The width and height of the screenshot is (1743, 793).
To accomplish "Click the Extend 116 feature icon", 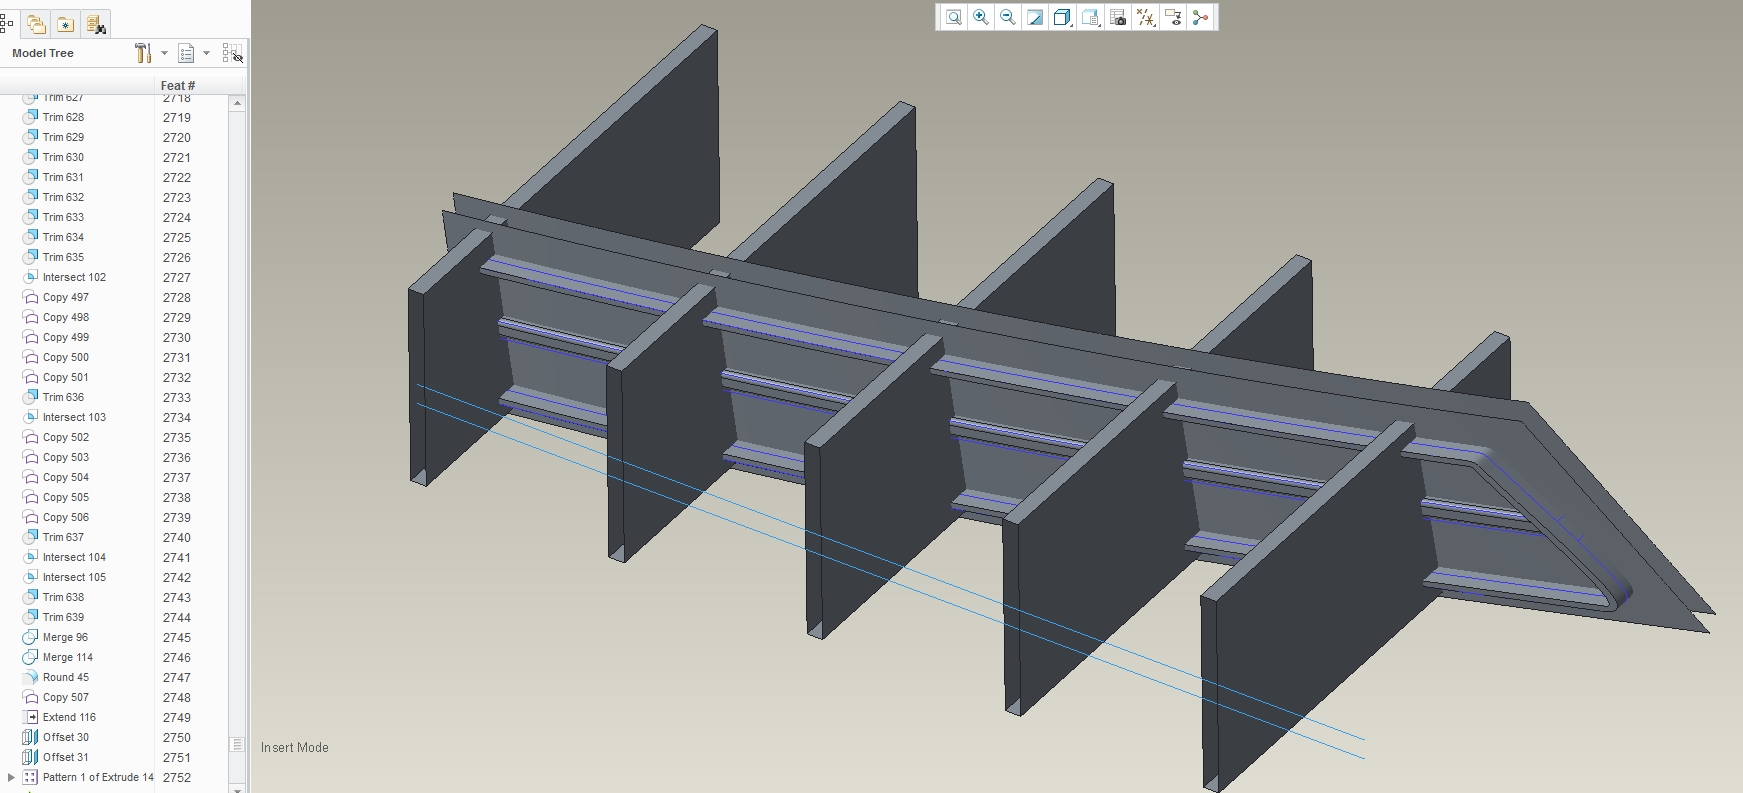I will point(30,717).
